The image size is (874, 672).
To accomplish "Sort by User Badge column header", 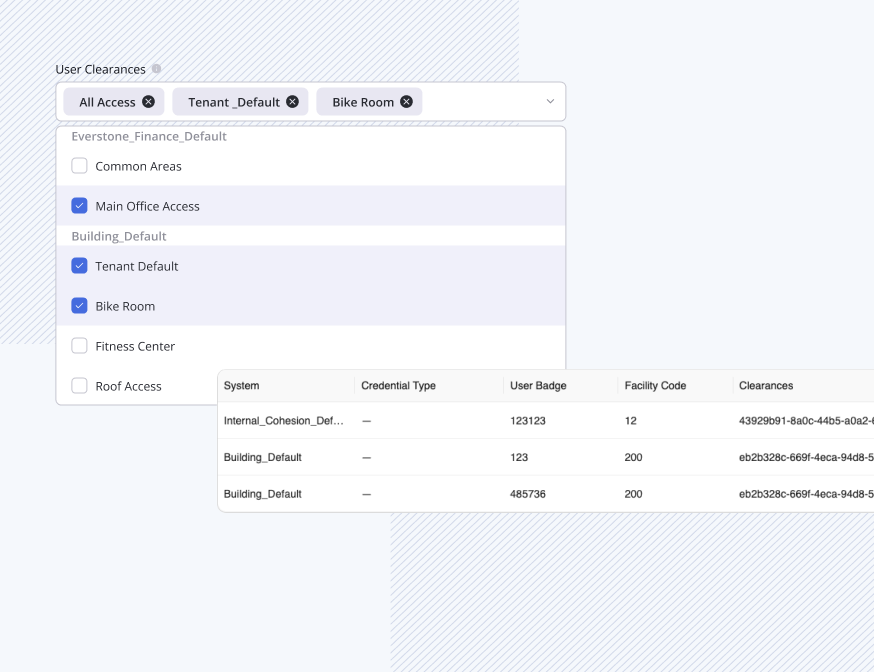I will tap(538, 386).
